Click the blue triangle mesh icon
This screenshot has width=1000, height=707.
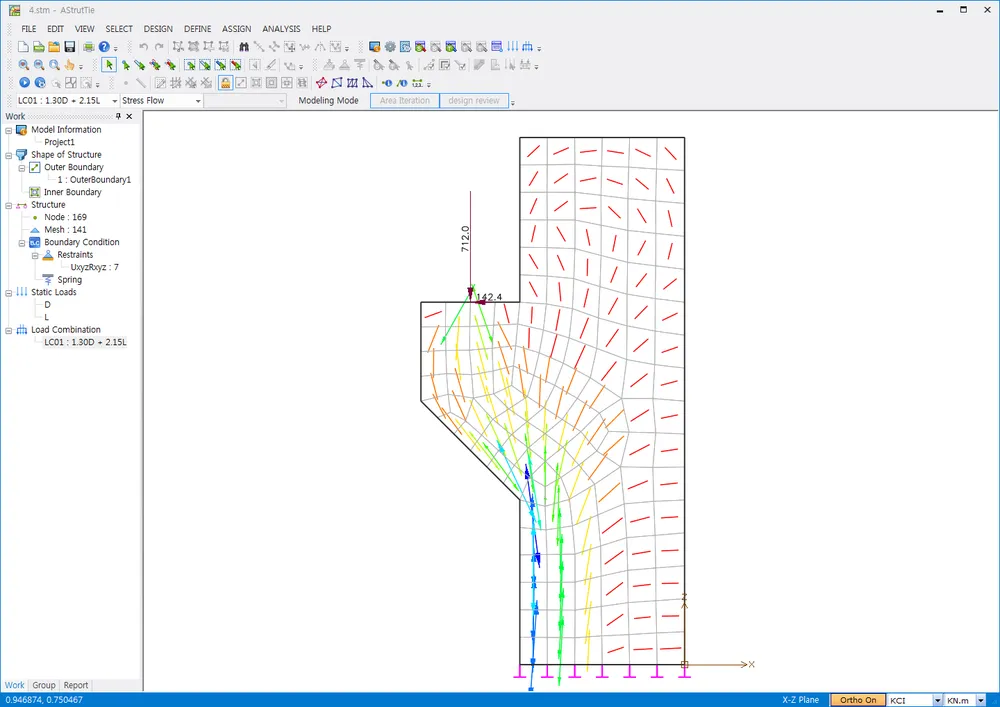click(368, 83)
